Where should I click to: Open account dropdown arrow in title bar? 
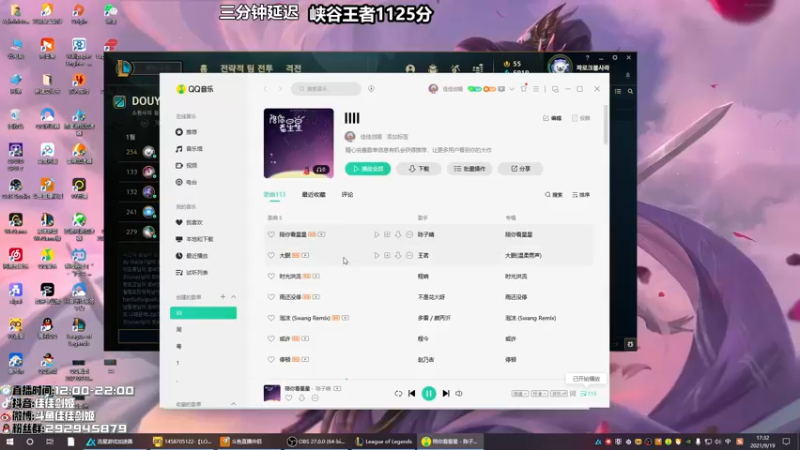point(512,89)
